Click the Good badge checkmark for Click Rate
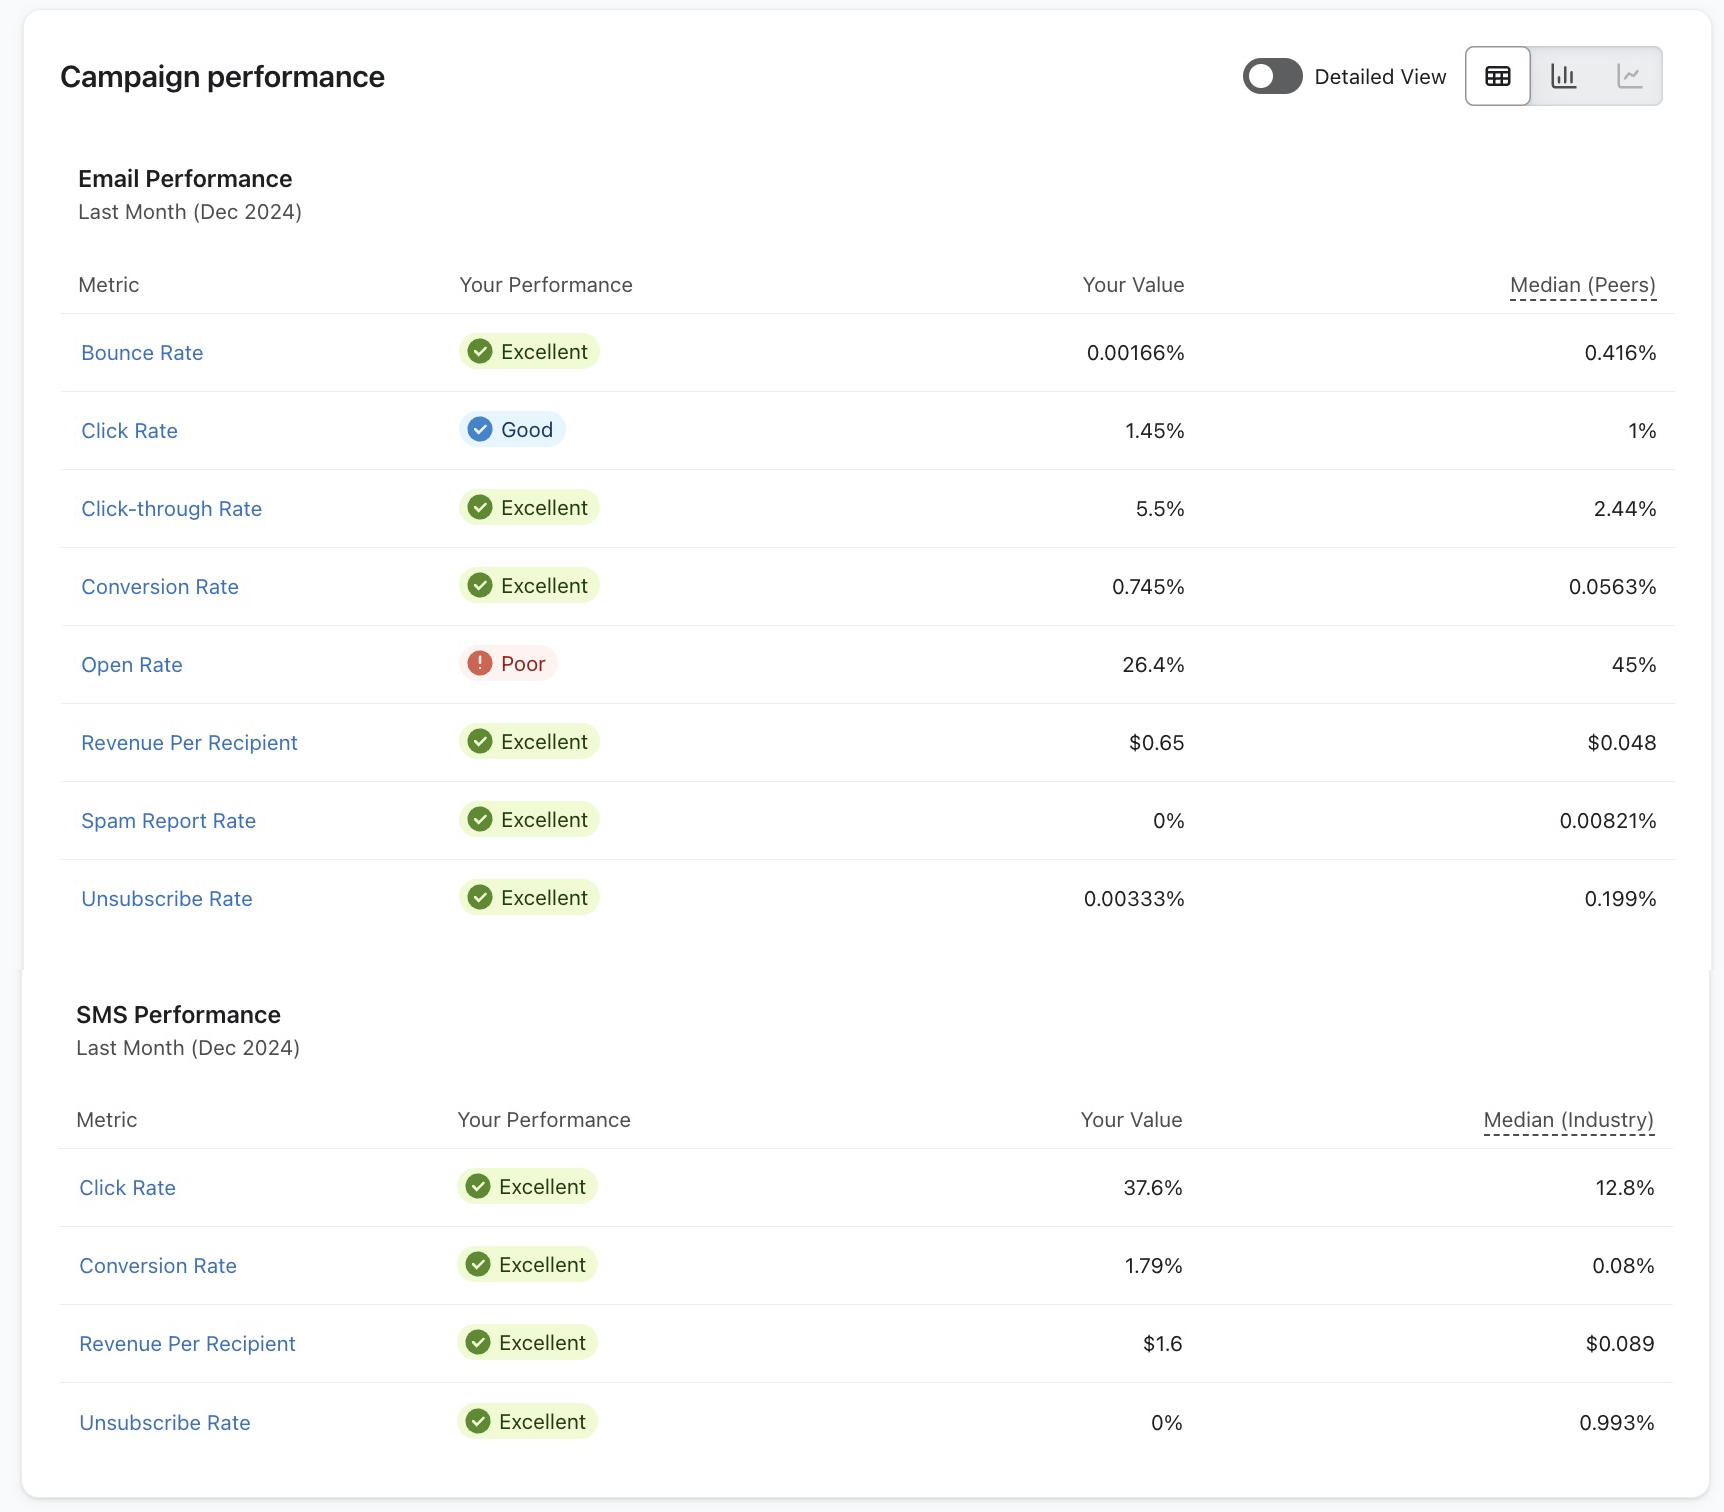The width and height of the screenshot is (1724, 1512). click(480, 429)
